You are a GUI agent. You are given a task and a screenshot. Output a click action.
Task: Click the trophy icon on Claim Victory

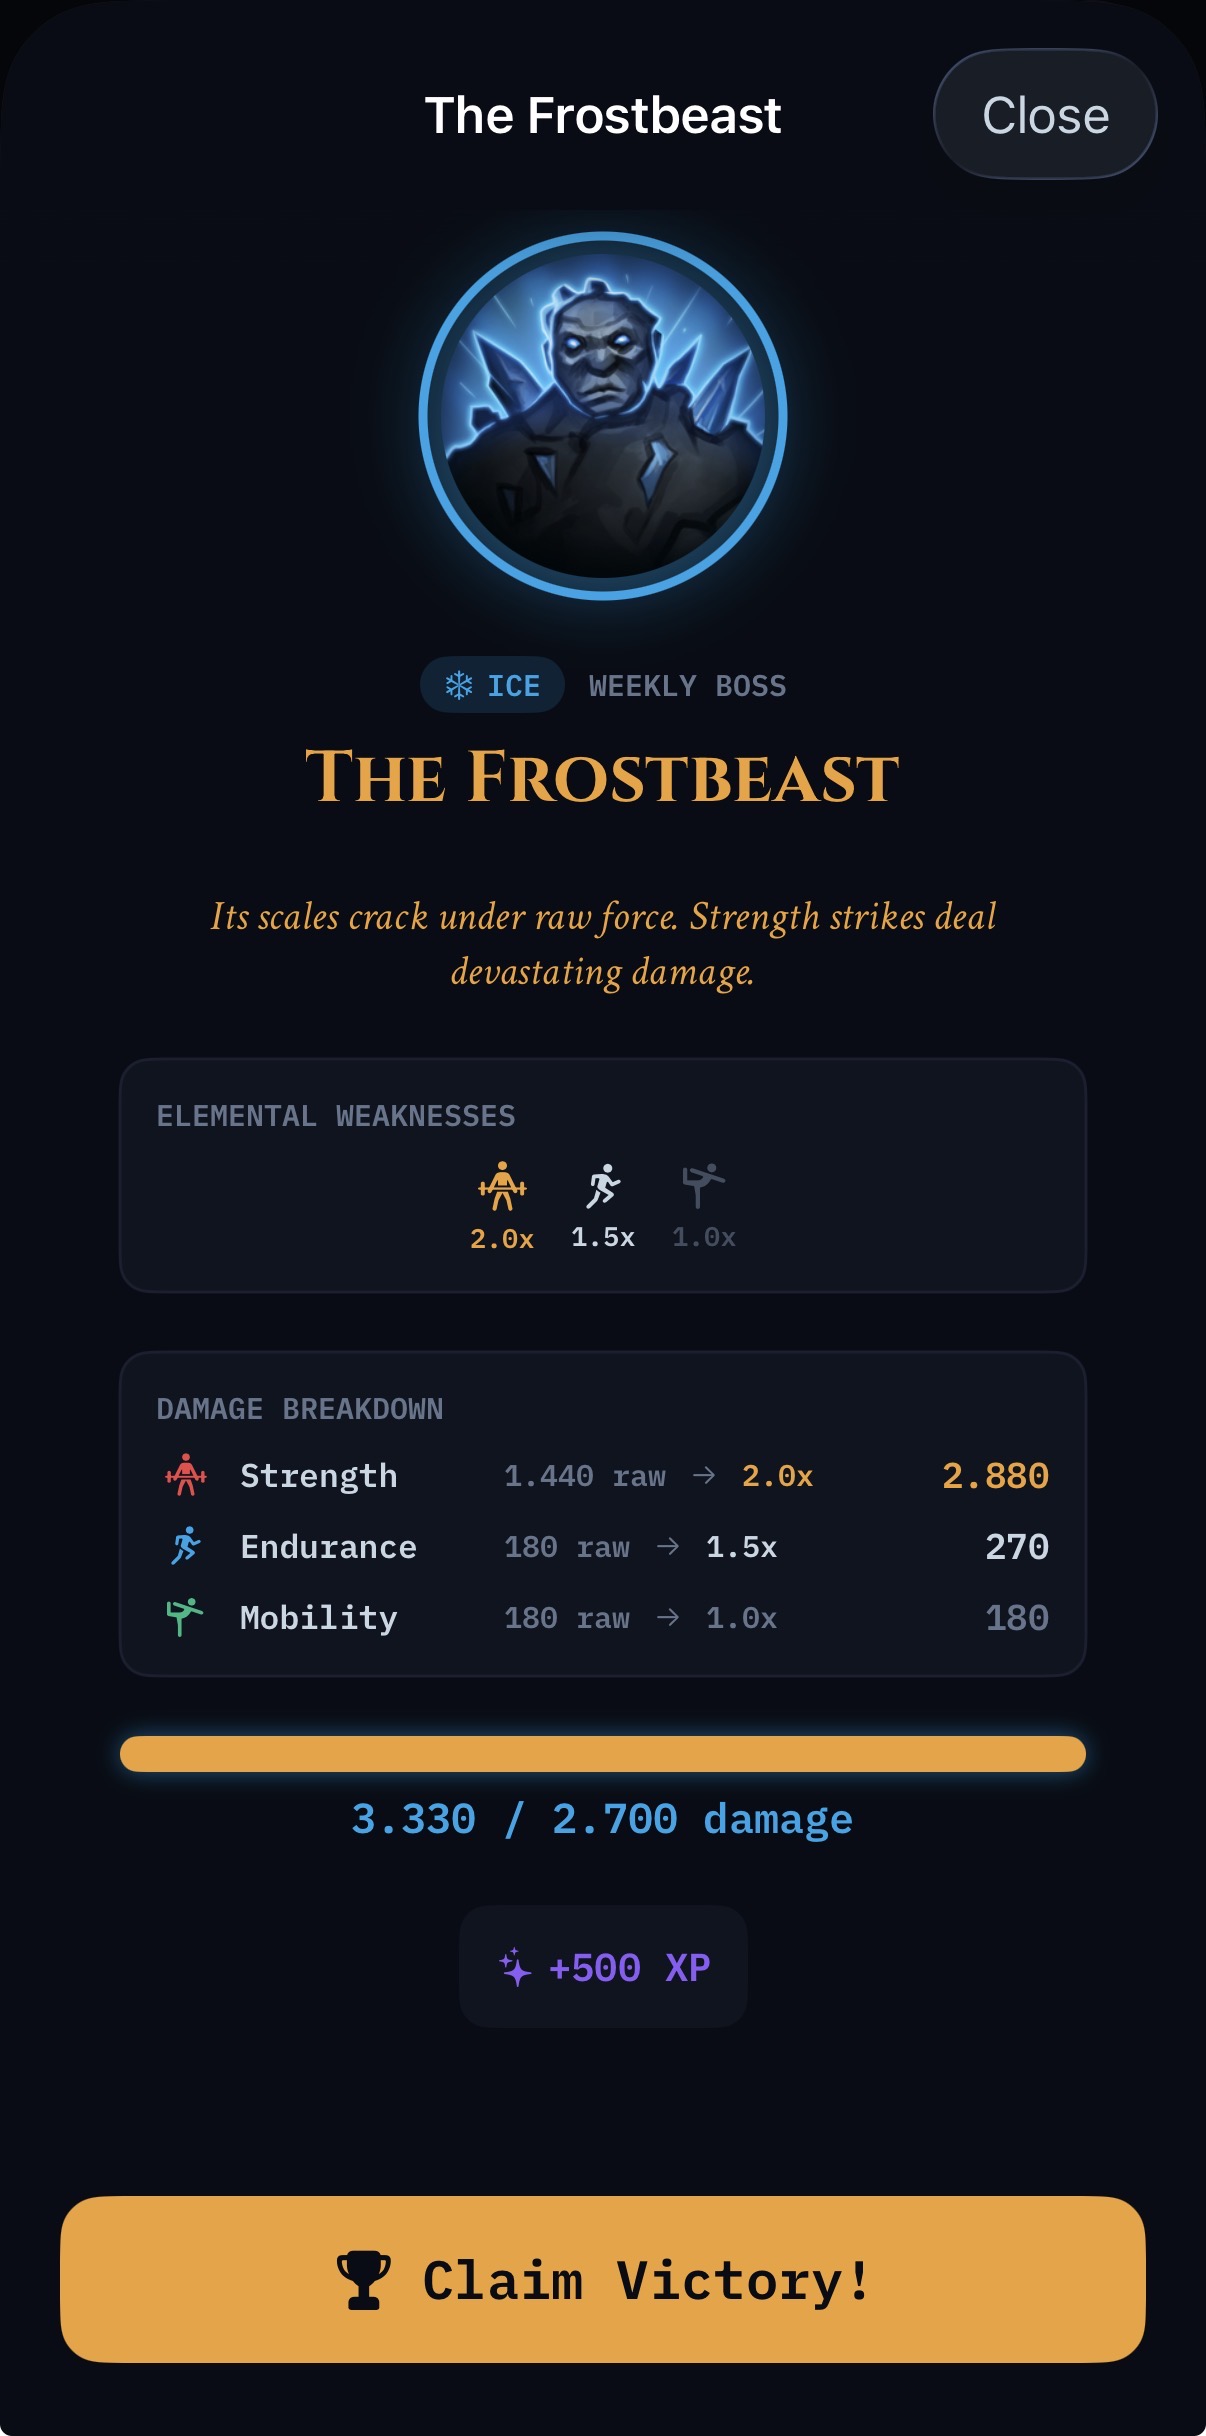364,2280
